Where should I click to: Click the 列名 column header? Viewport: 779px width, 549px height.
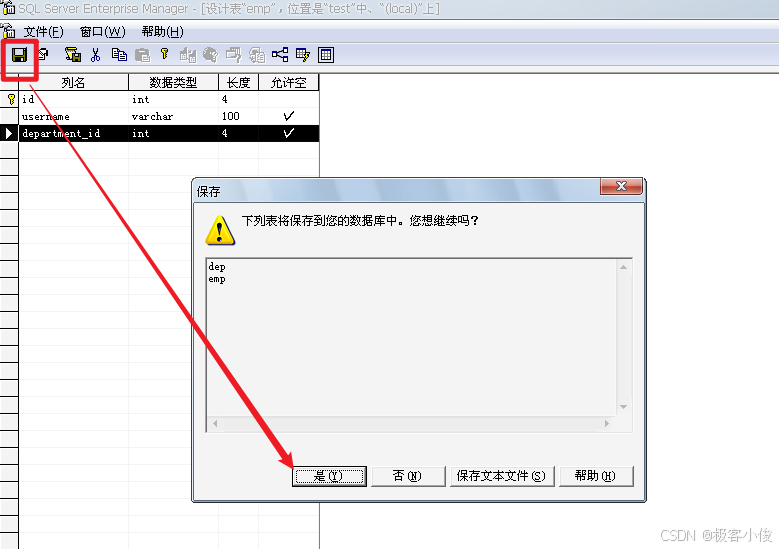click(x=74, y=82)
